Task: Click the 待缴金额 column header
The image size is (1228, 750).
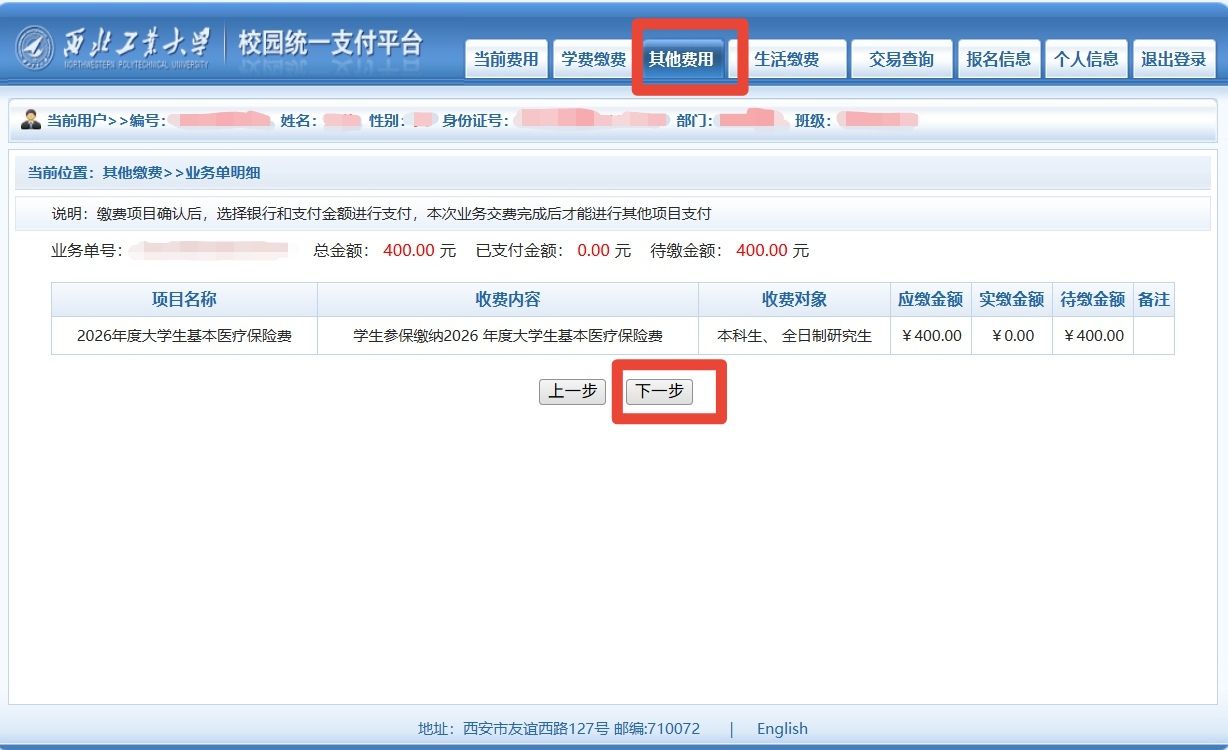Action: click(1092, 299)
